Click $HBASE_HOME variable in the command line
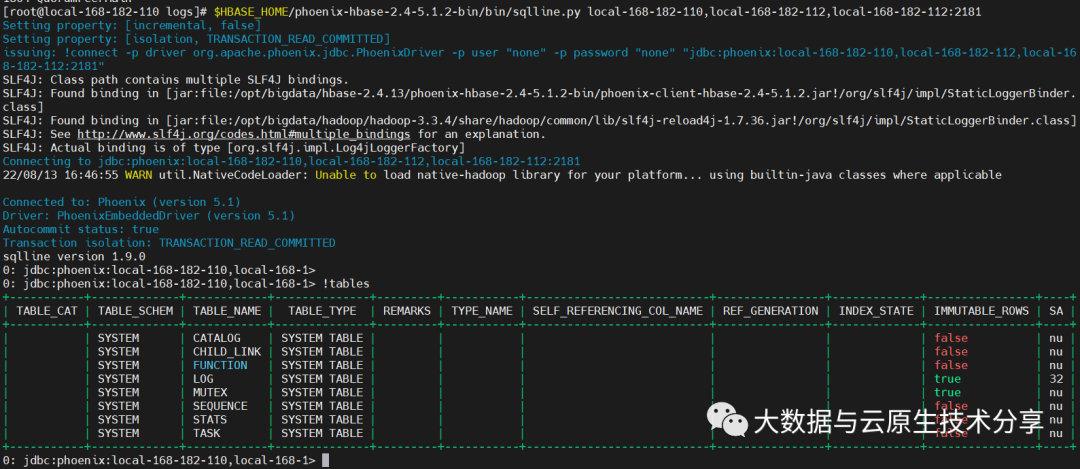The width and height of the screenshot is (1080, 469). (x=251, y=12)
